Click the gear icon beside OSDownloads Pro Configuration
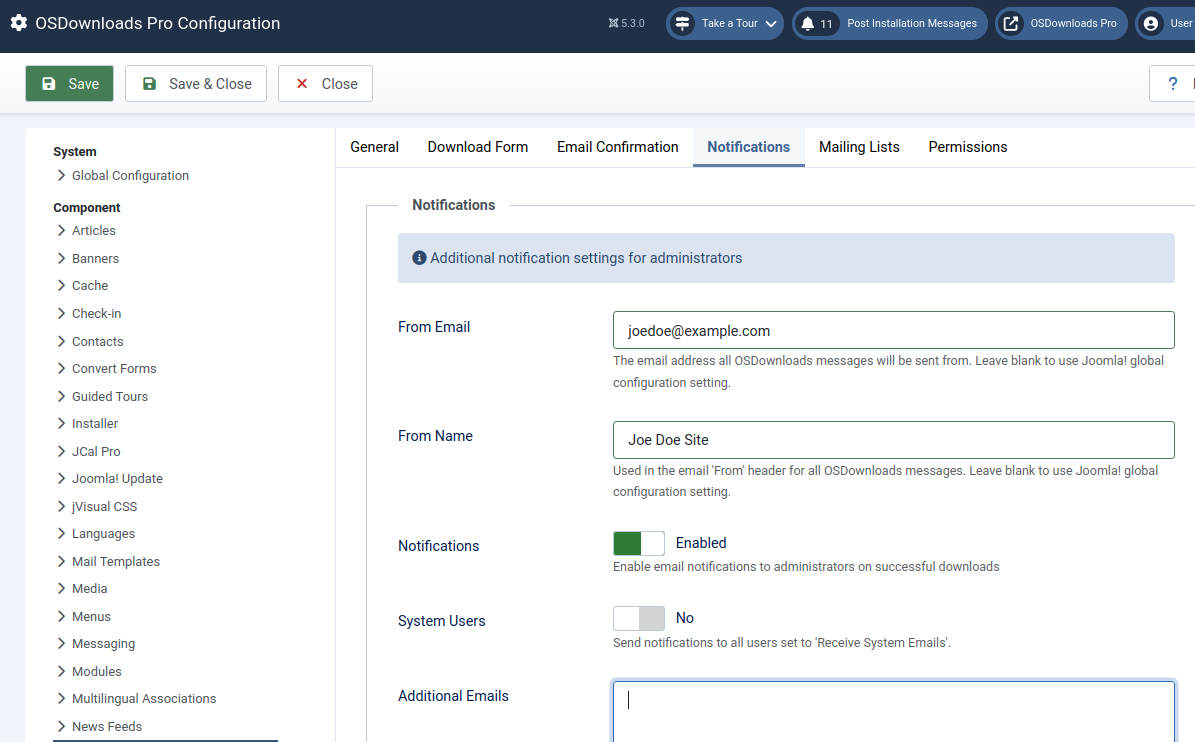 tap(19, 23)
